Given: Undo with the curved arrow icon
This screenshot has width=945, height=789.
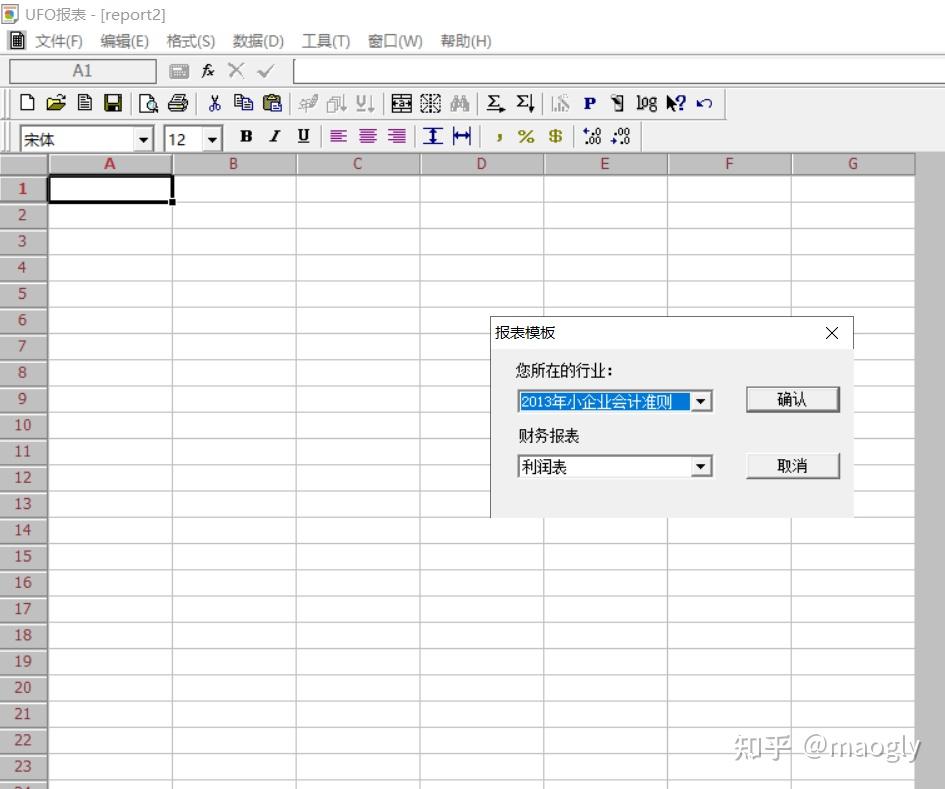Looking at the screenshot, I should [x=704, y=103].
